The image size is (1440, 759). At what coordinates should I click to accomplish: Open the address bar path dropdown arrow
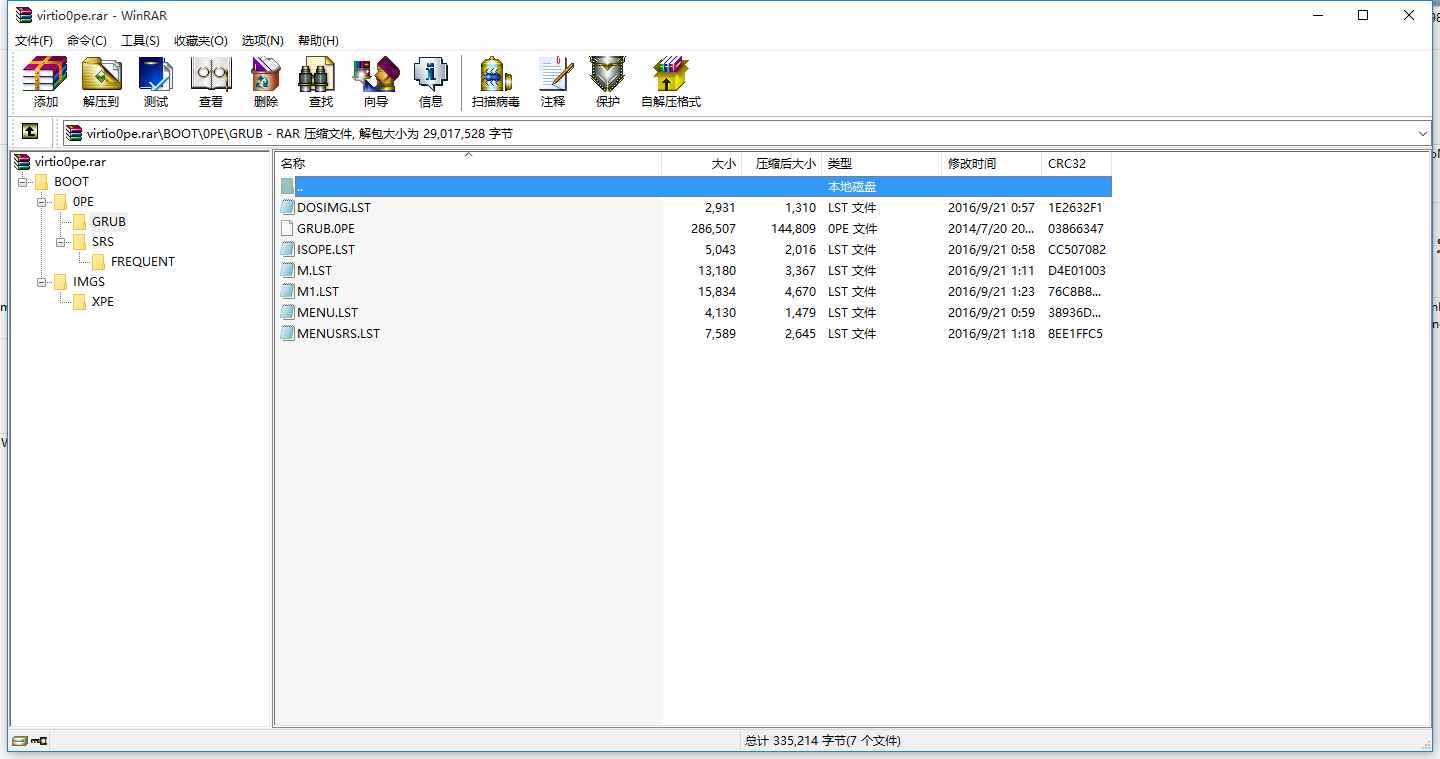[x=1422, y=133]
